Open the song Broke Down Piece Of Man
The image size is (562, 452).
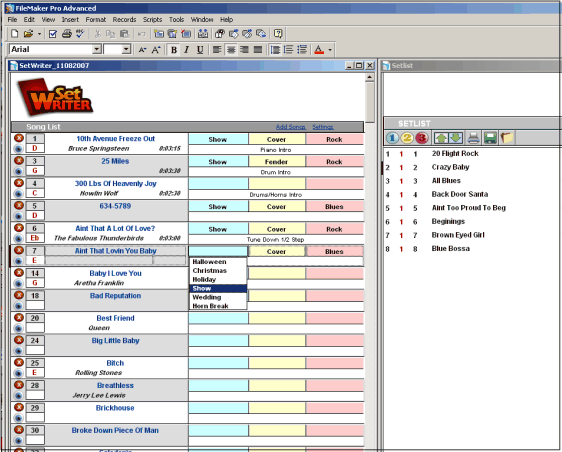115,430
